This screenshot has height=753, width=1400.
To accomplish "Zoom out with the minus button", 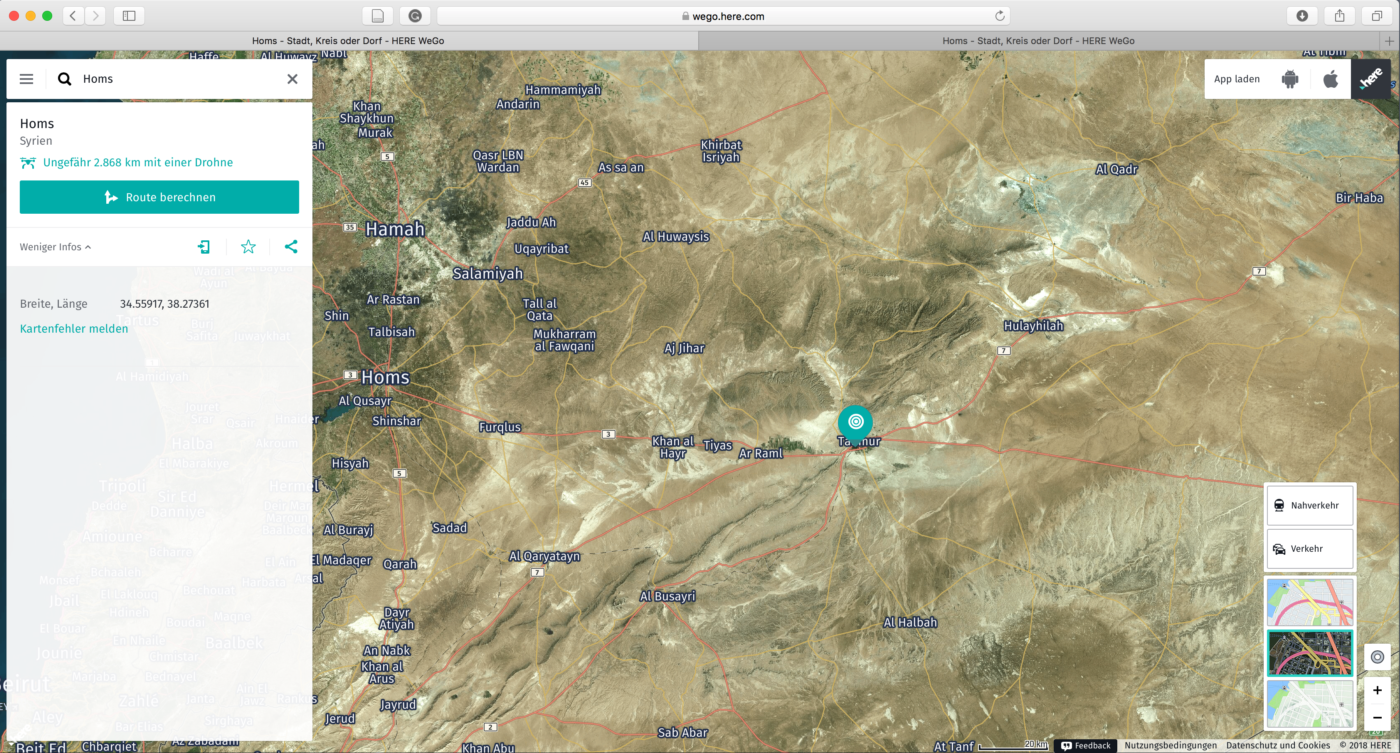I will [x=1377, y=717].
